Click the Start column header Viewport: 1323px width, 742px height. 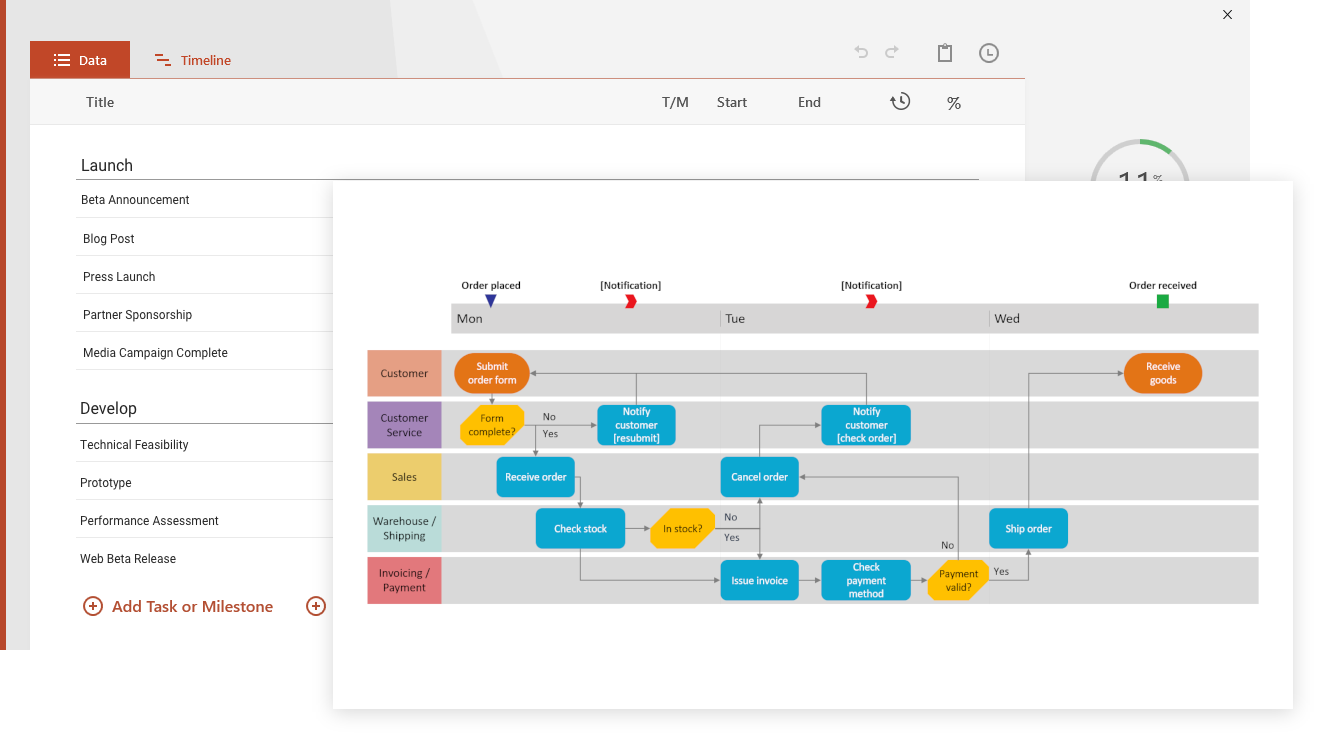[x=731, y=102]
